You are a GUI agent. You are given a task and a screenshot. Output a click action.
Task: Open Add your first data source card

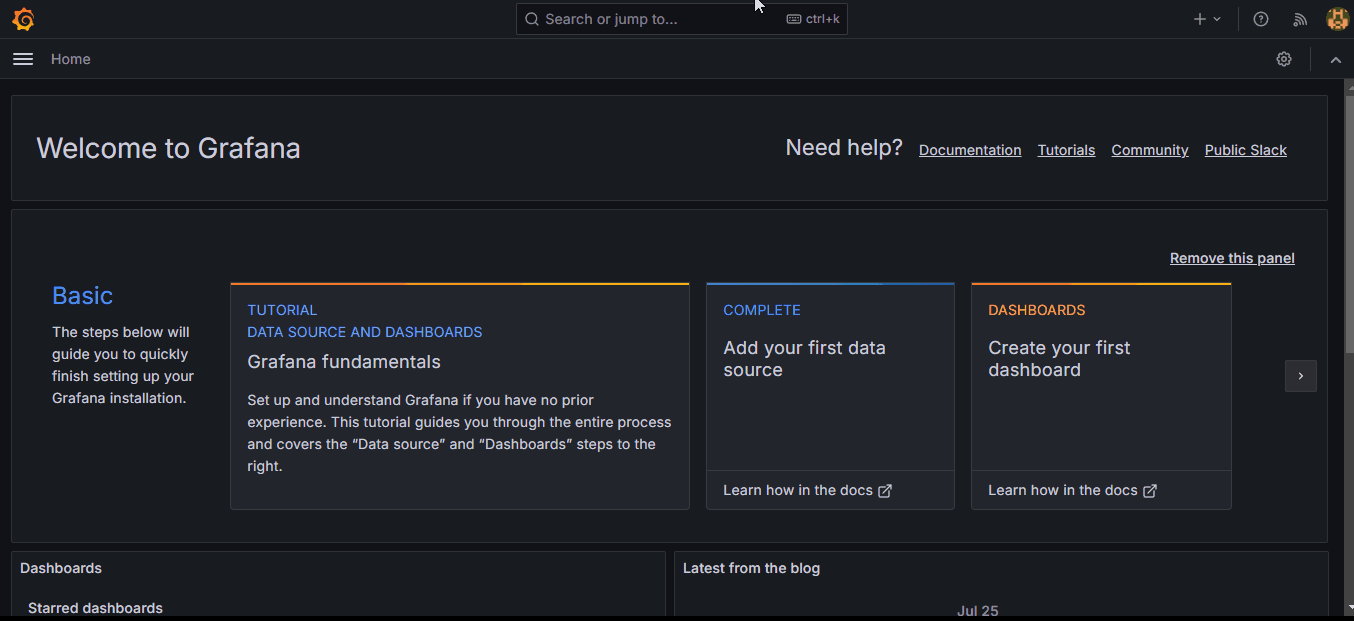coord(830,396)
